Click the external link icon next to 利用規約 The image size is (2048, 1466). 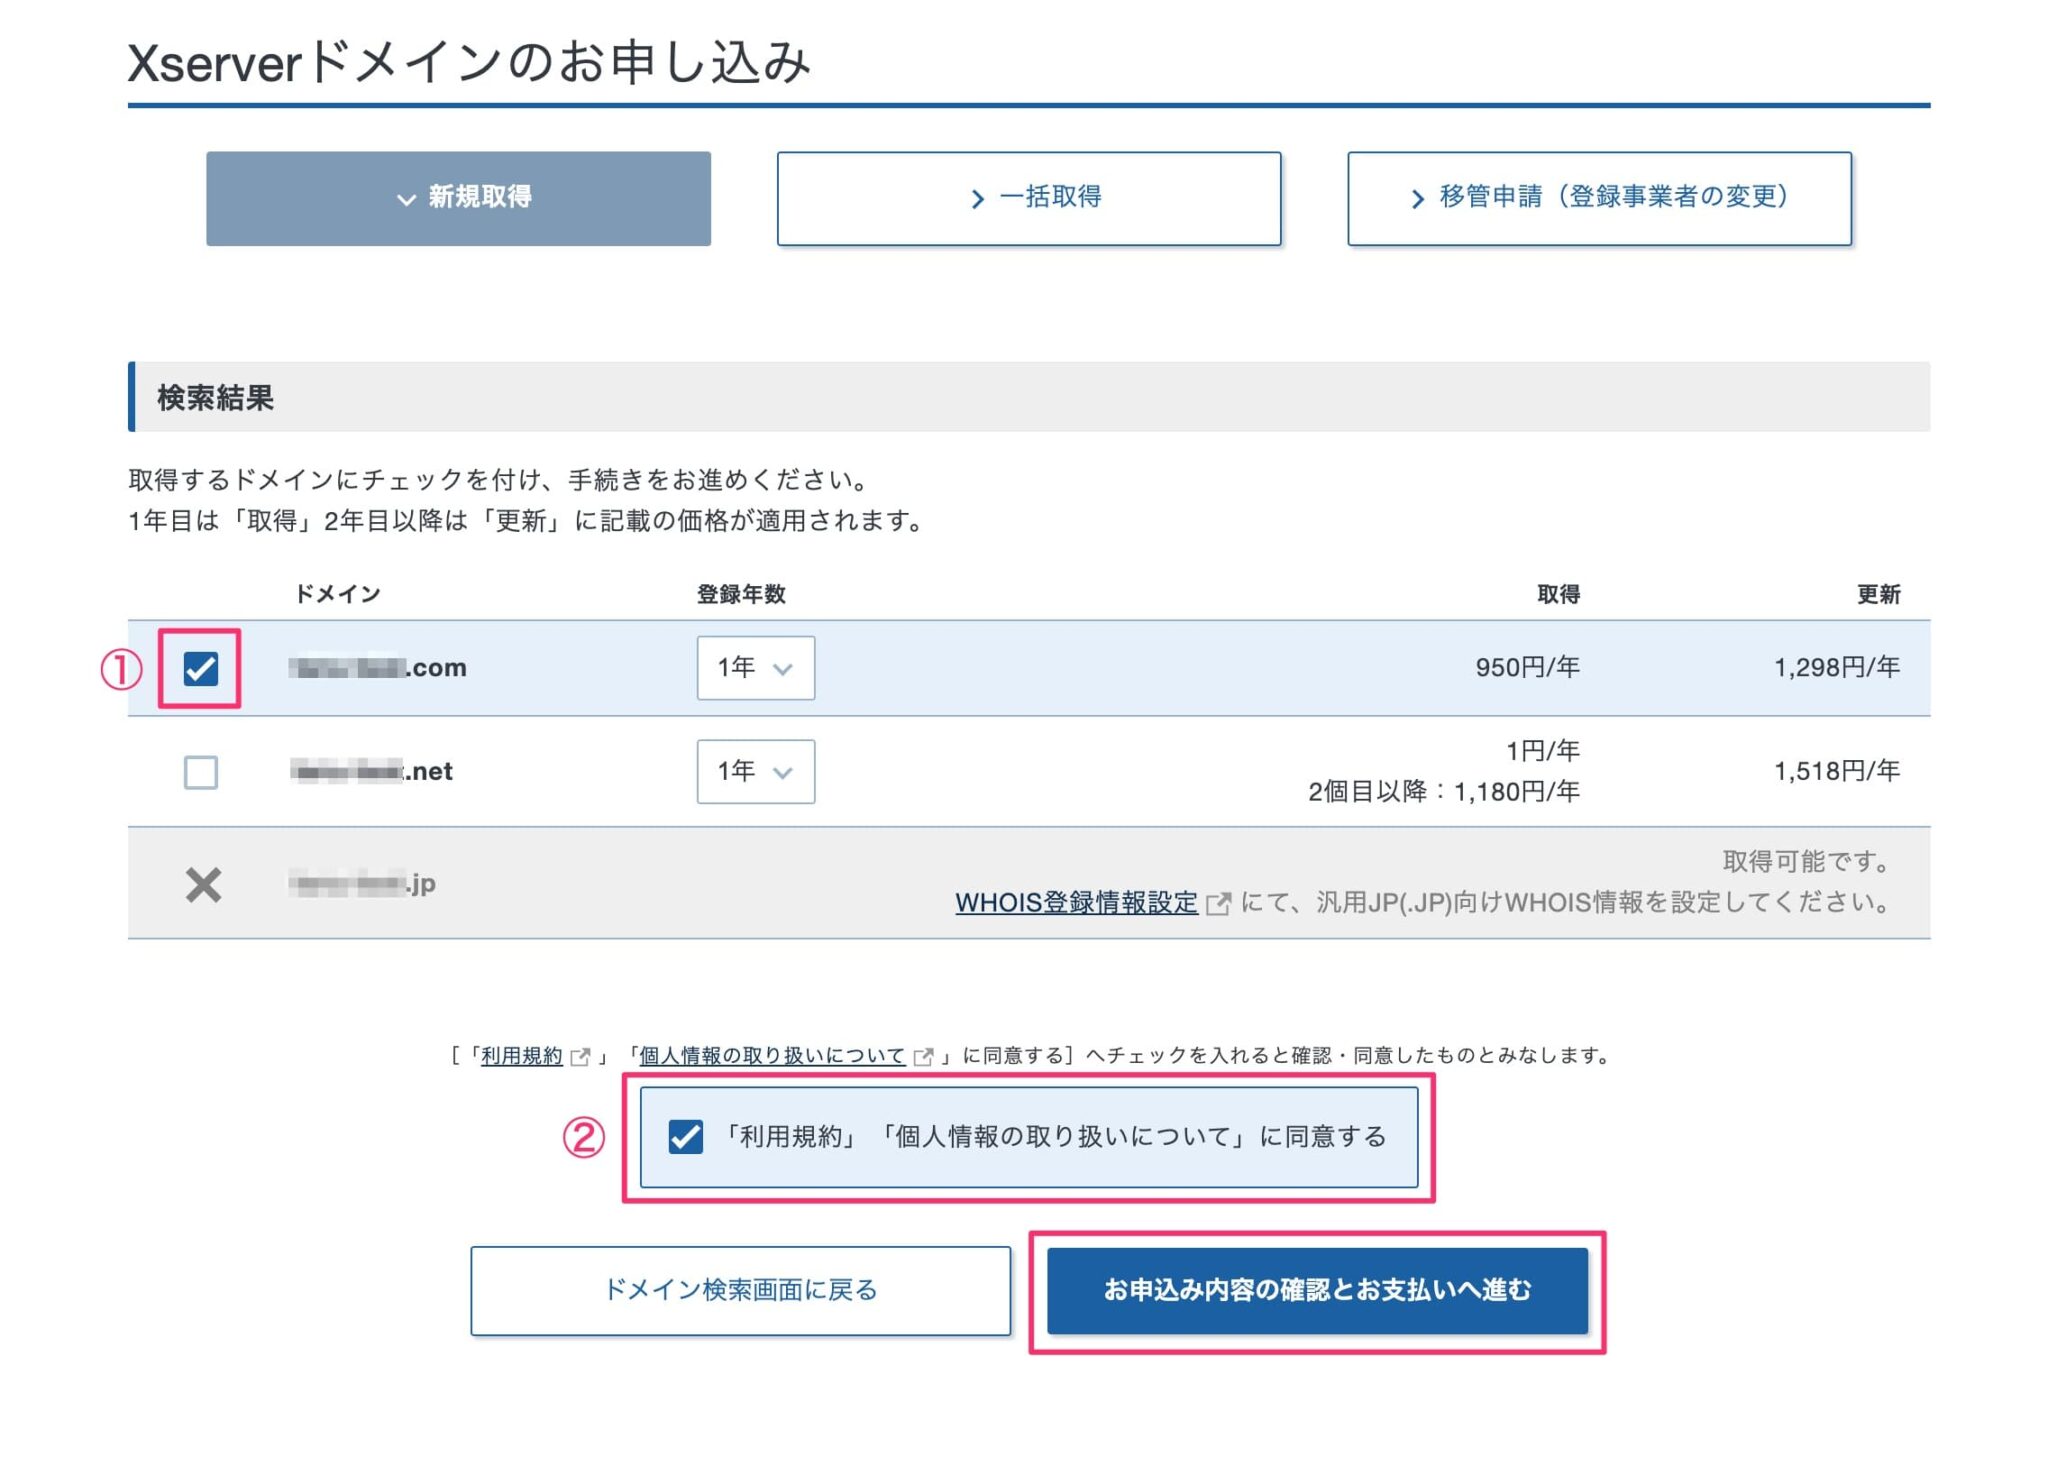(581, 1055)
